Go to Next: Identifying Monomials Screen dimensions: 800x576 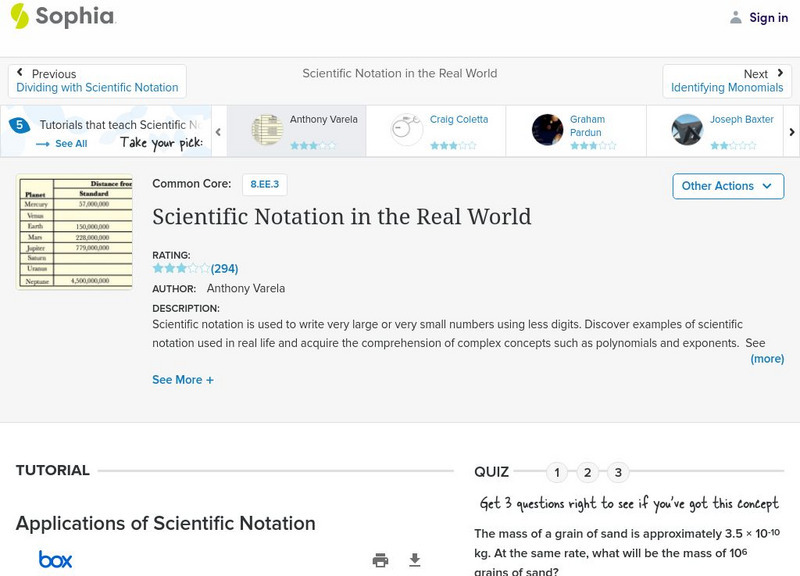727,81
